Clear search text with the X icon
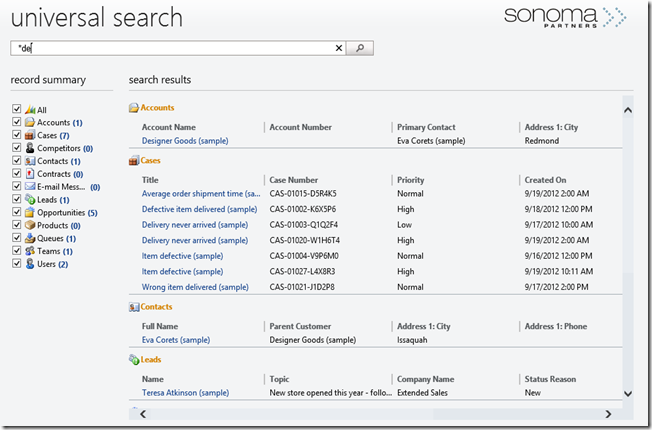 pos(339,48)
